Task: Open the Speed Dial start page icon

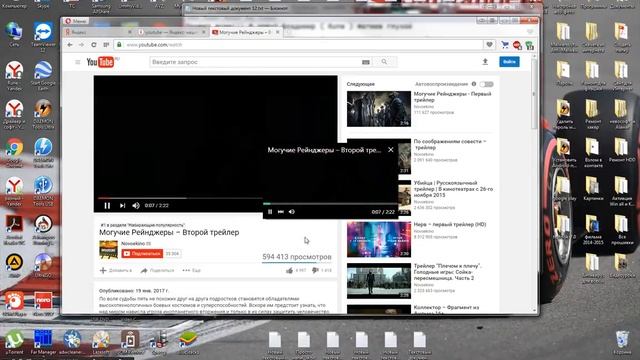Action: pyautogui.click(x=106, y=45)
